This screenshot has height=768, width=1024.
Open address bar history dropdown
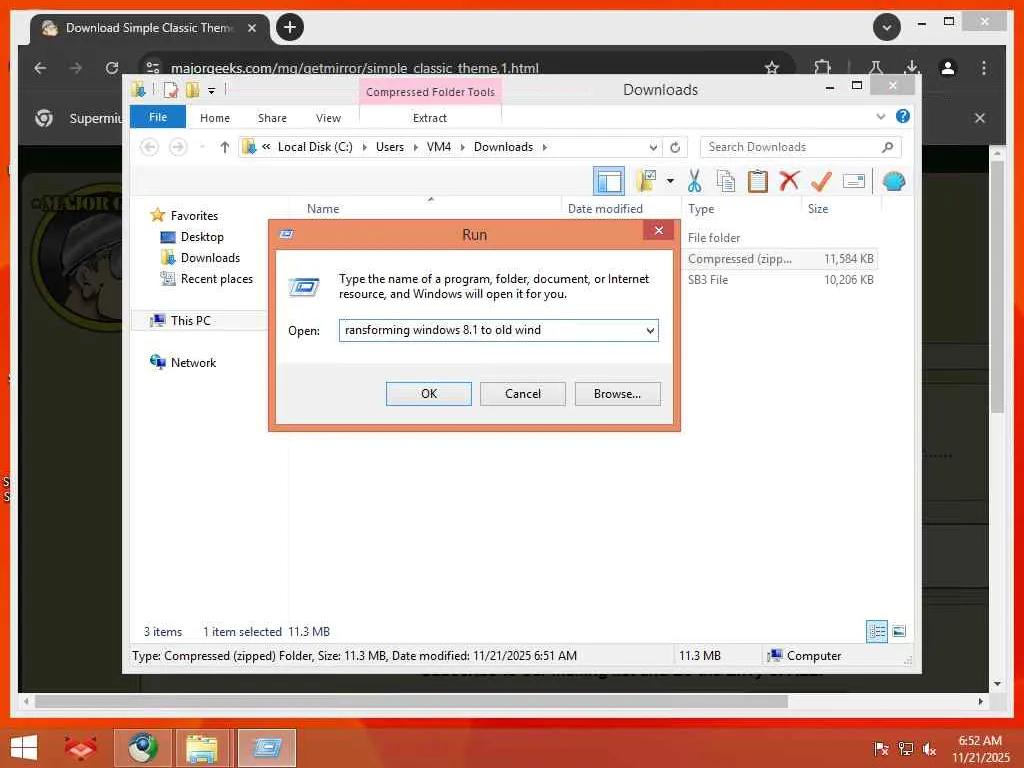pyautogui.click(x=652, y=147)
